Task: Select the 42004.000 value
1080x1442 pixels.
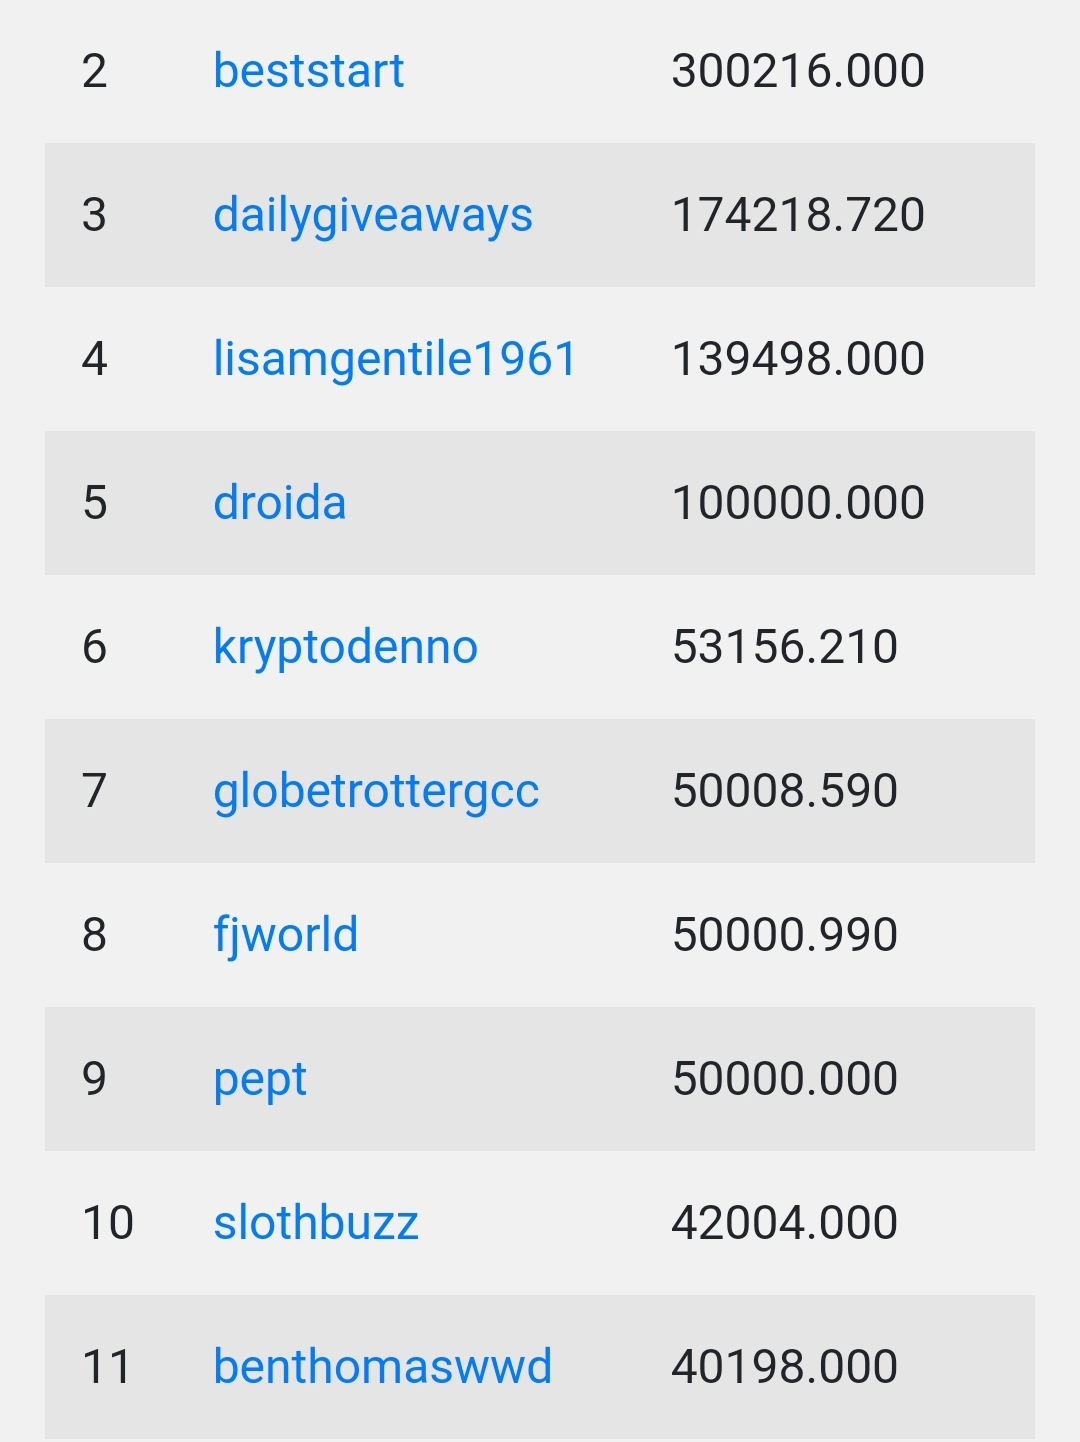Action: pyautogui.click(x=785, y=1223)
